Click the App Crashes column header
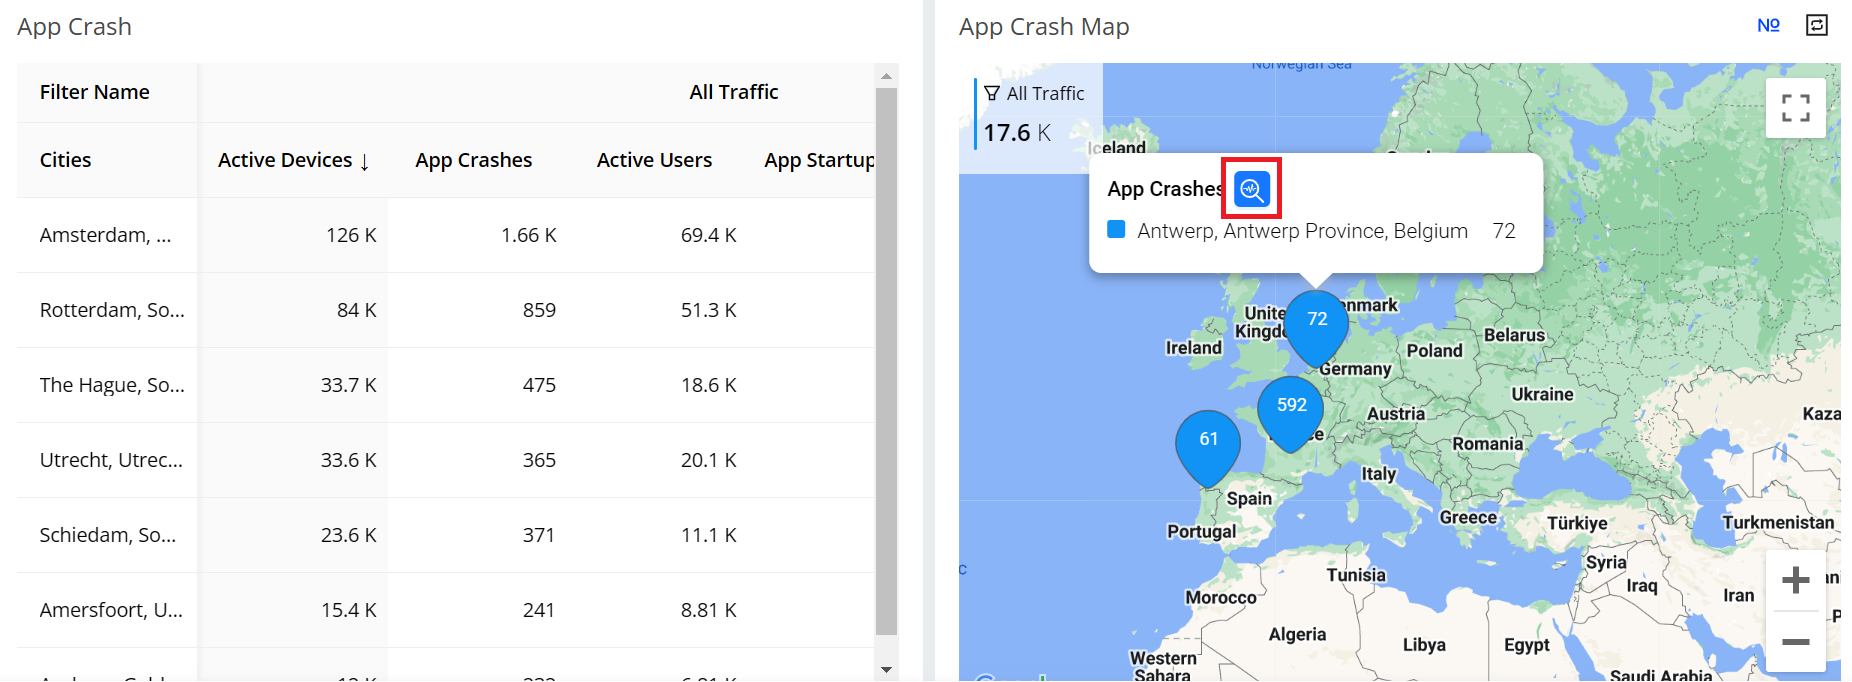1852x682 pixels. point(473,160)
